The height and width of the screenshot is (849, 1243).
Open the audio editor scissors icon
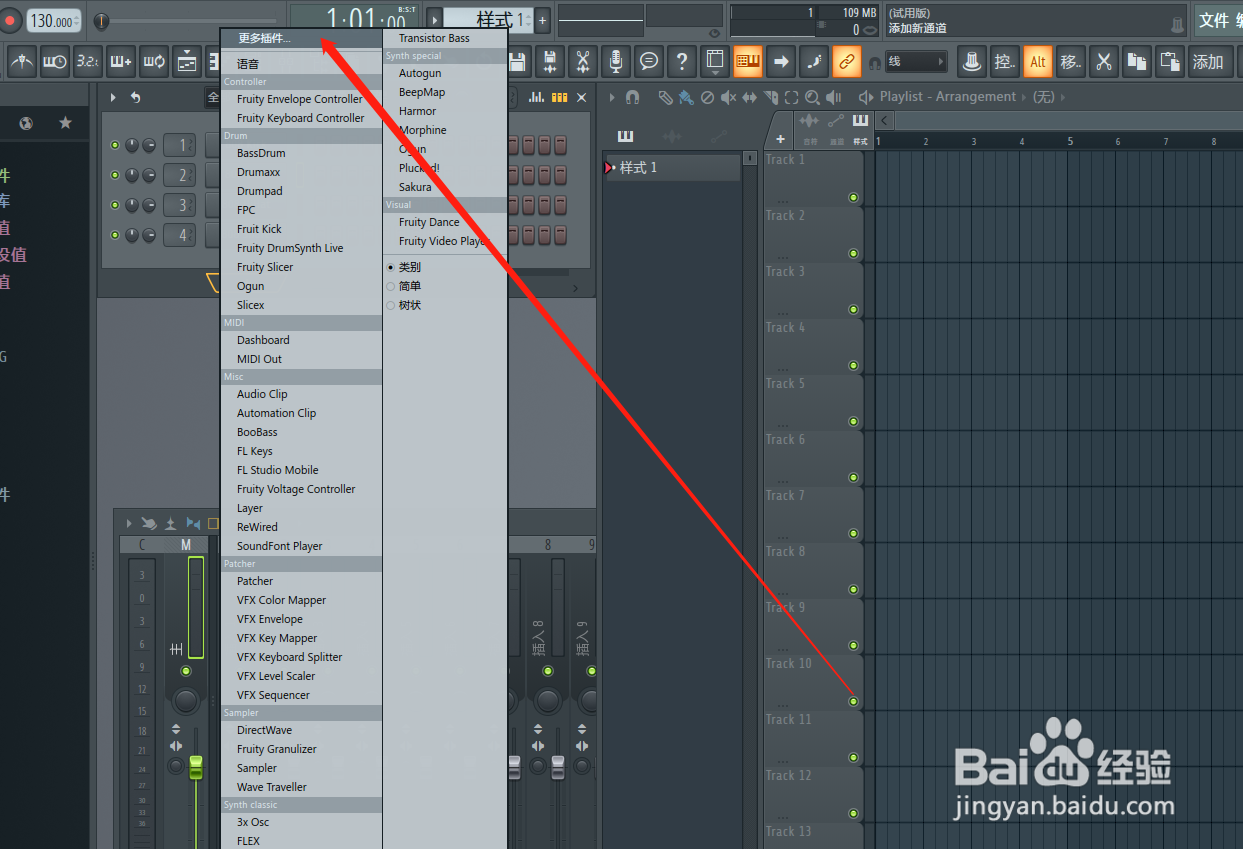point(582,62)
